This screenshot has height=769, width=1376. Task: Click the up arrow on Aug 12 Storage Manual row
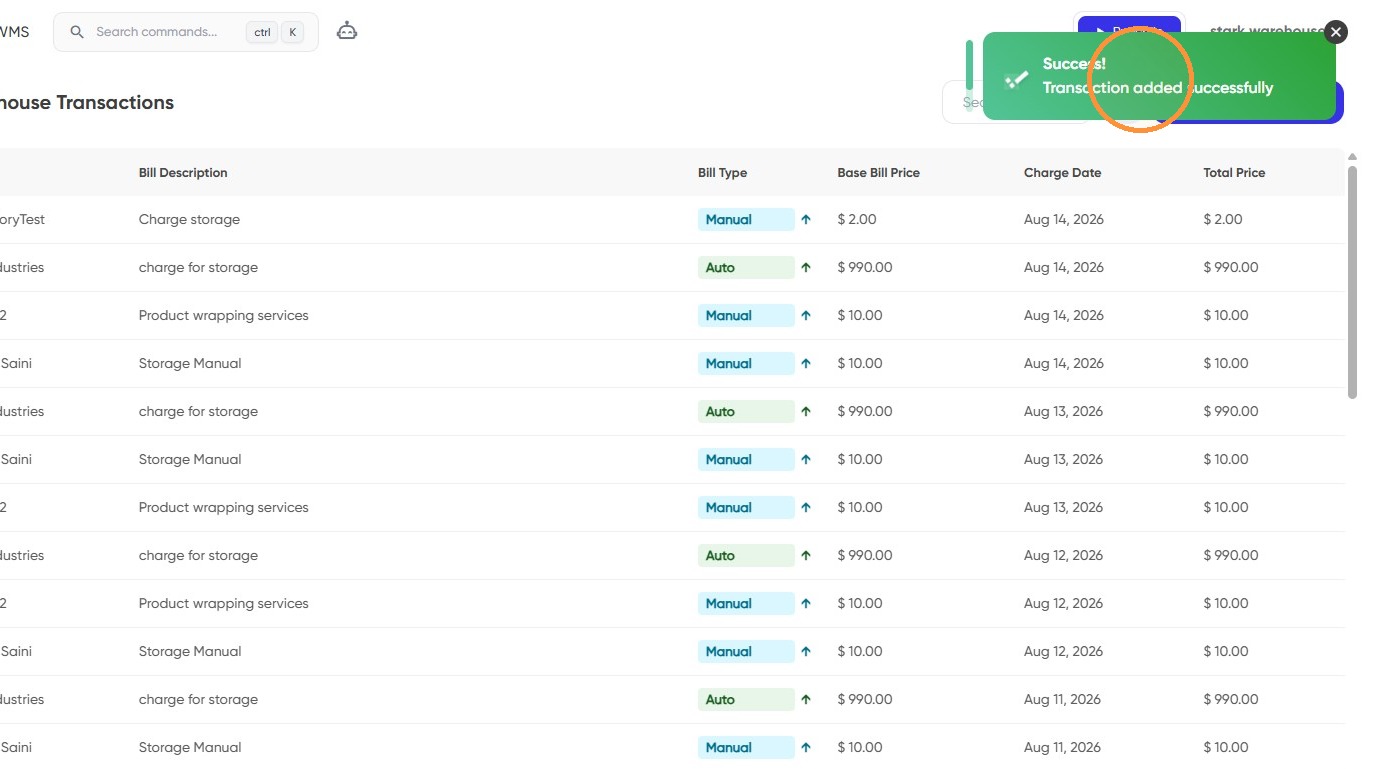coord(806,651)
